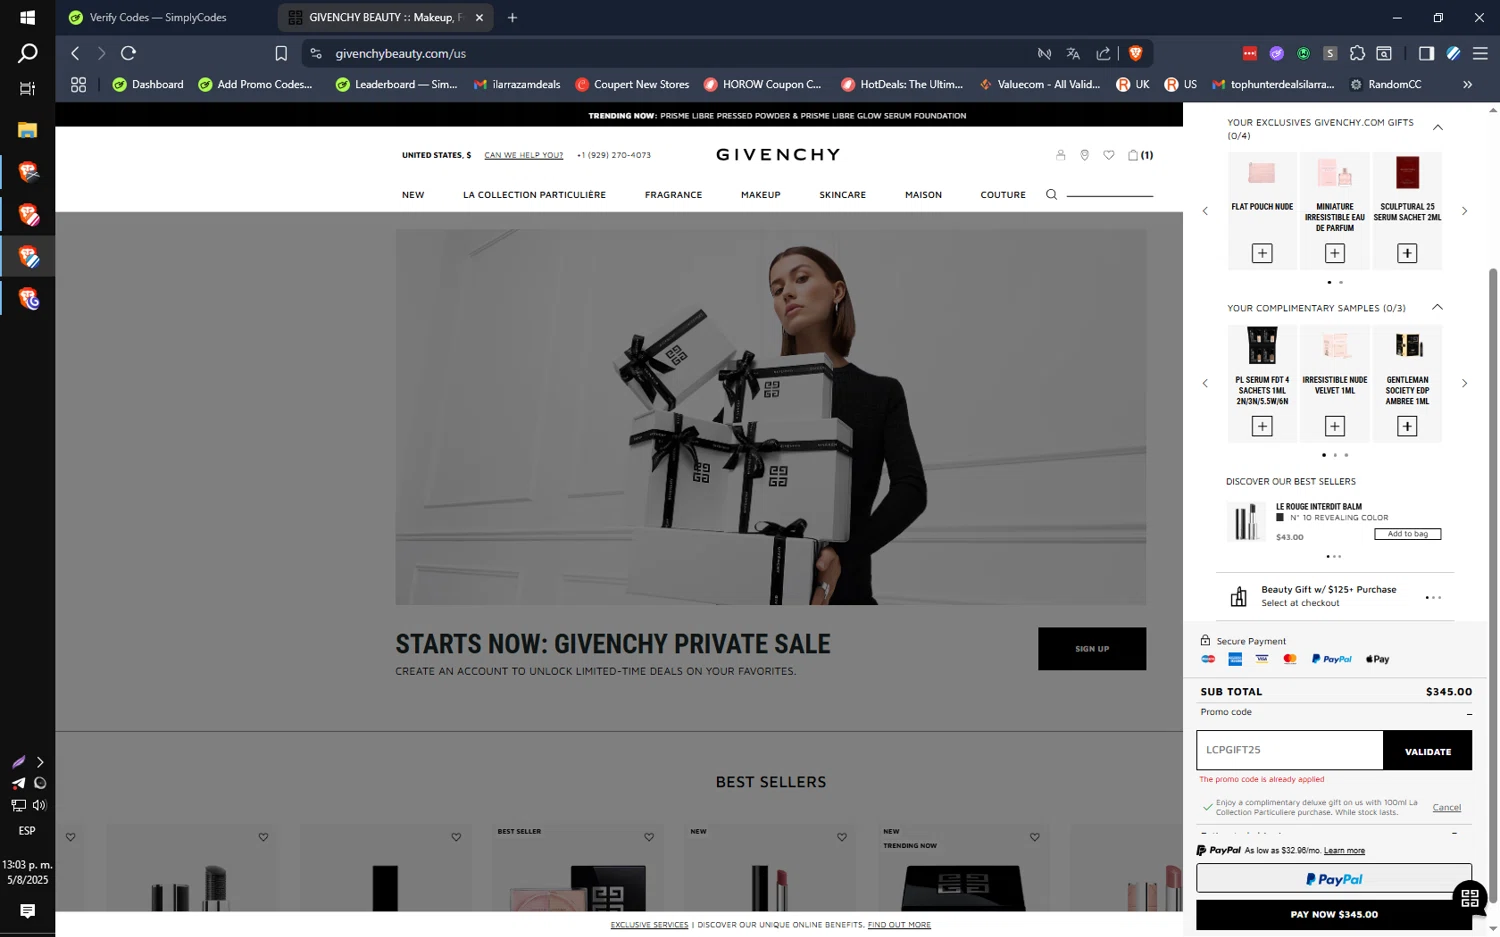Open the browser extensions puzzle icon
The height and width of the screenshot is (937, 1500).
coord(1357,53)
